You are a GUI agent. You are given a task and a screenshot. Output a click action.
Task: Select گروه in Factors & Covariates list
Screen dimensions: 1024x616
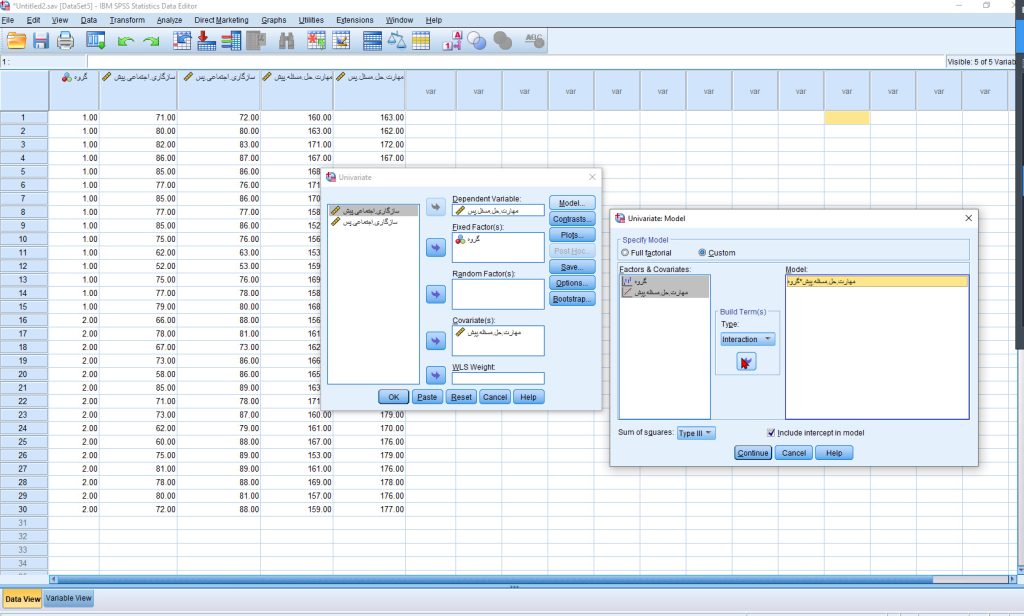[x=665, y=281]
